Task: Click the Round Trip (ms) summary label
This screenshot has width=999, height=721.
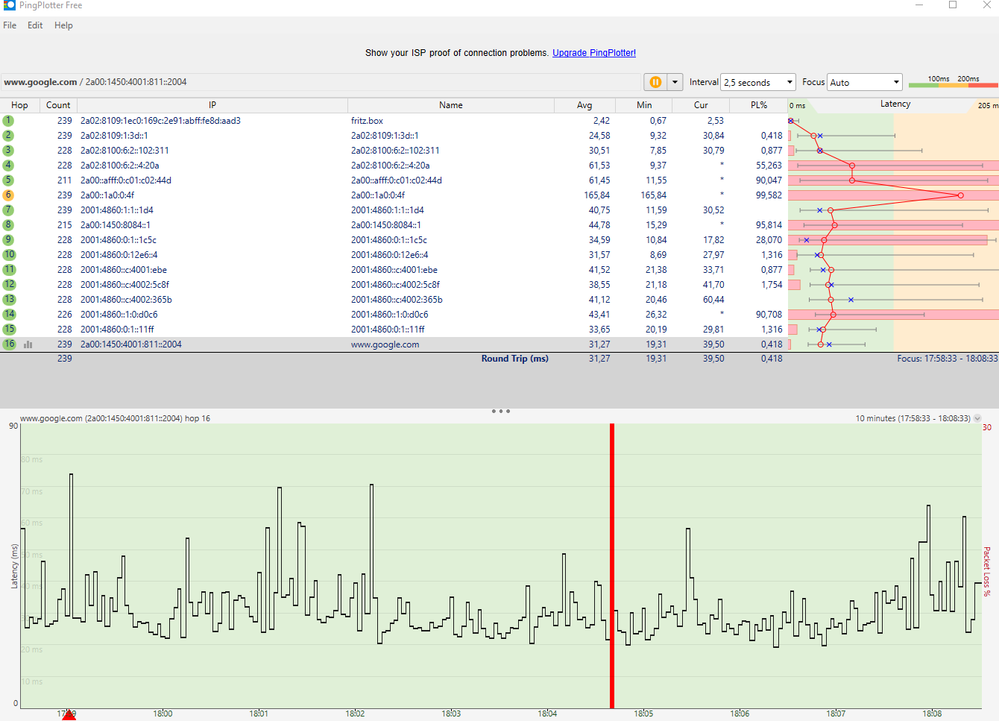Action: point(515,359)
